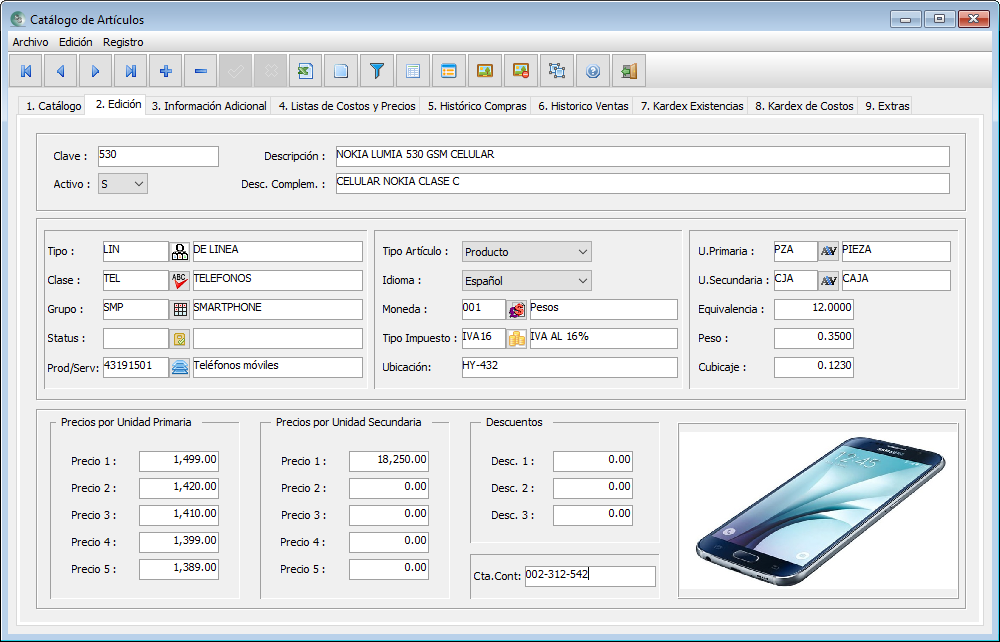Click the list view toolbar icon
This screenshot has width=1000, height=642.
(449, 71)
